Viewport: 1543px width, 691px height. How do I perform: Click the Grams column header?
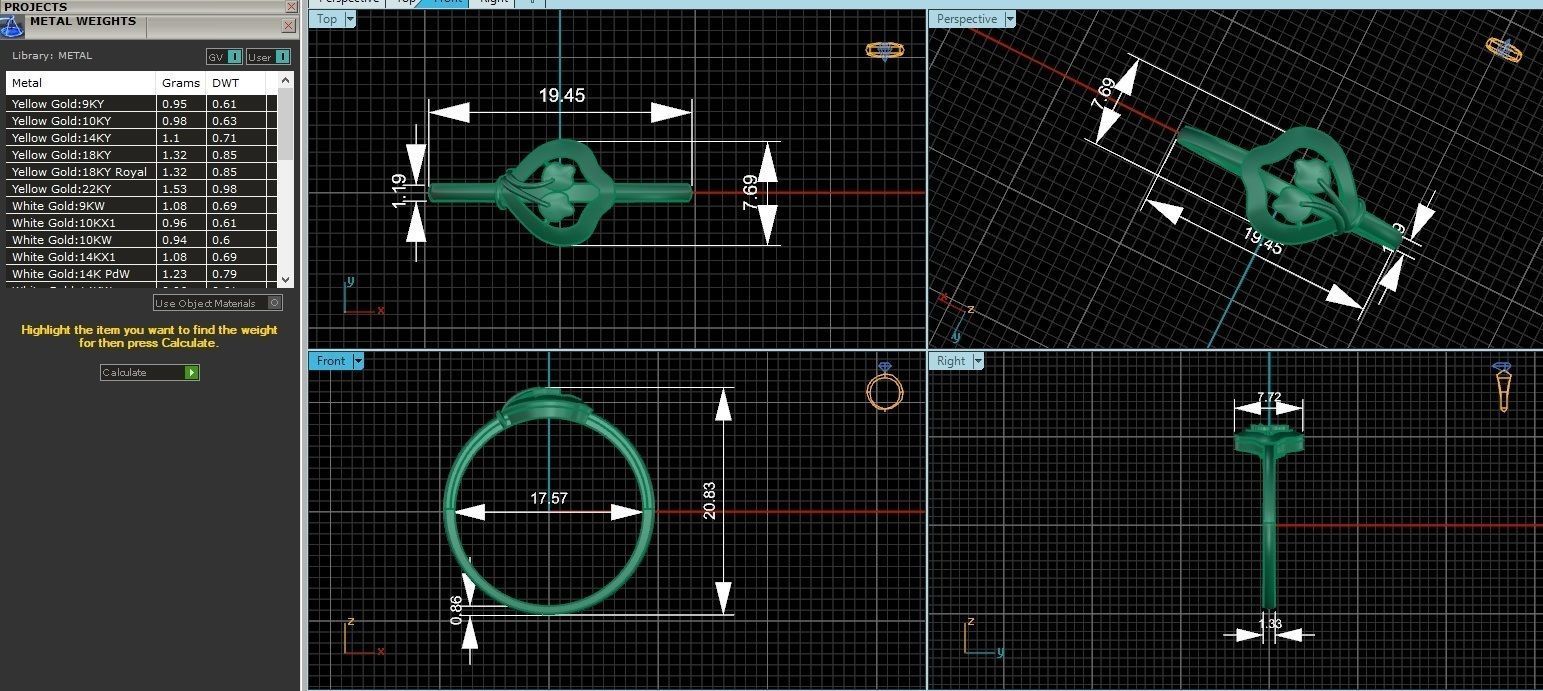pos(181,83)
